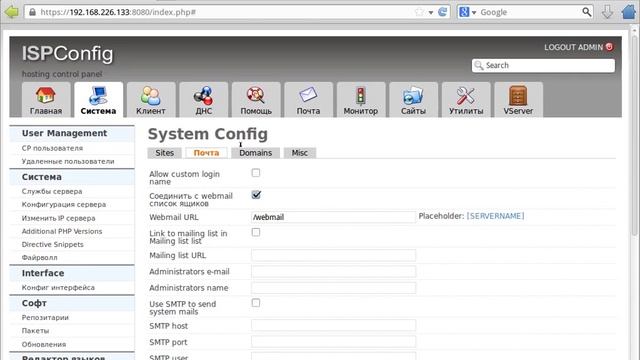The width and height of the screenshot is (640, 360).
Task: Click the padlock site identity icon
Action: pyautogui.click(x=33, y=12)
